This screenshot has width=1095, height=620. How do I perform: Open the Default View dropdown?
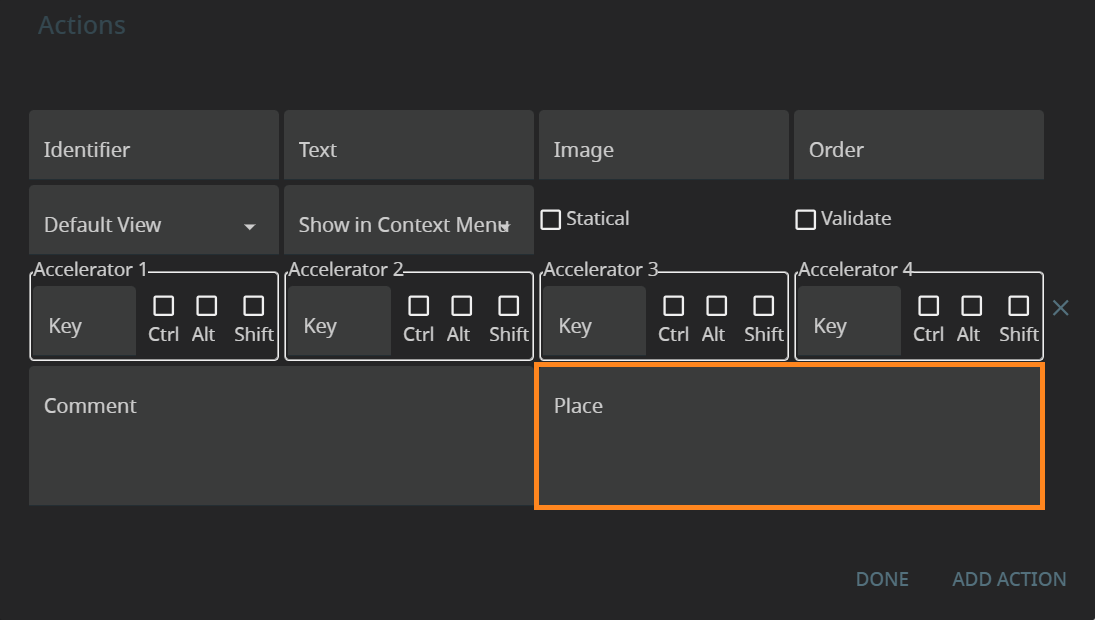point(153,225)
